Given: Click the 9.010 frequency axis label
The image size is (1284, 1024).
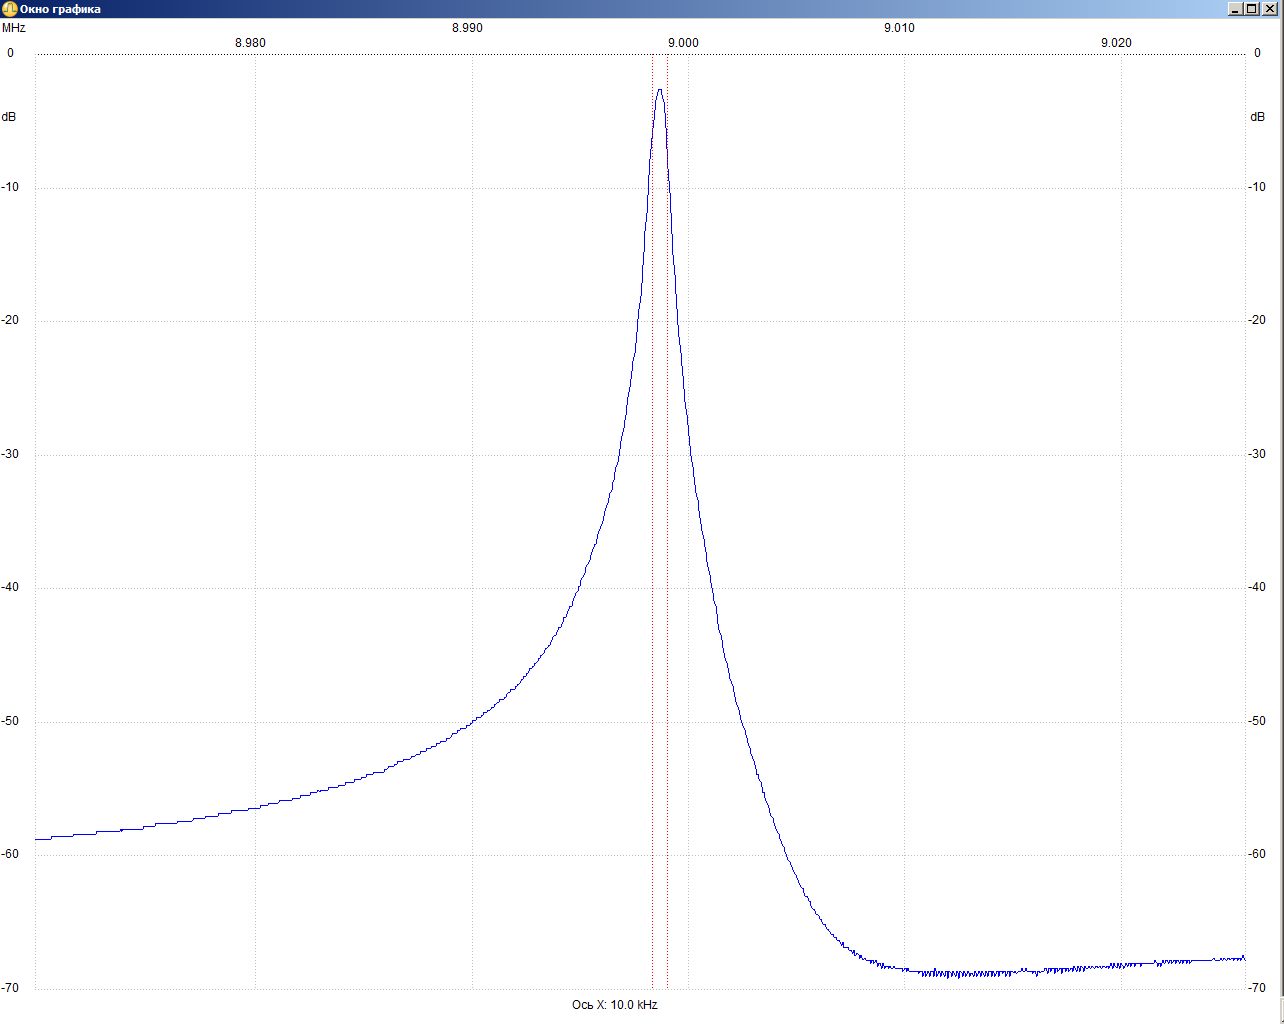Looking at the screenshot, I should pos(899,28).
